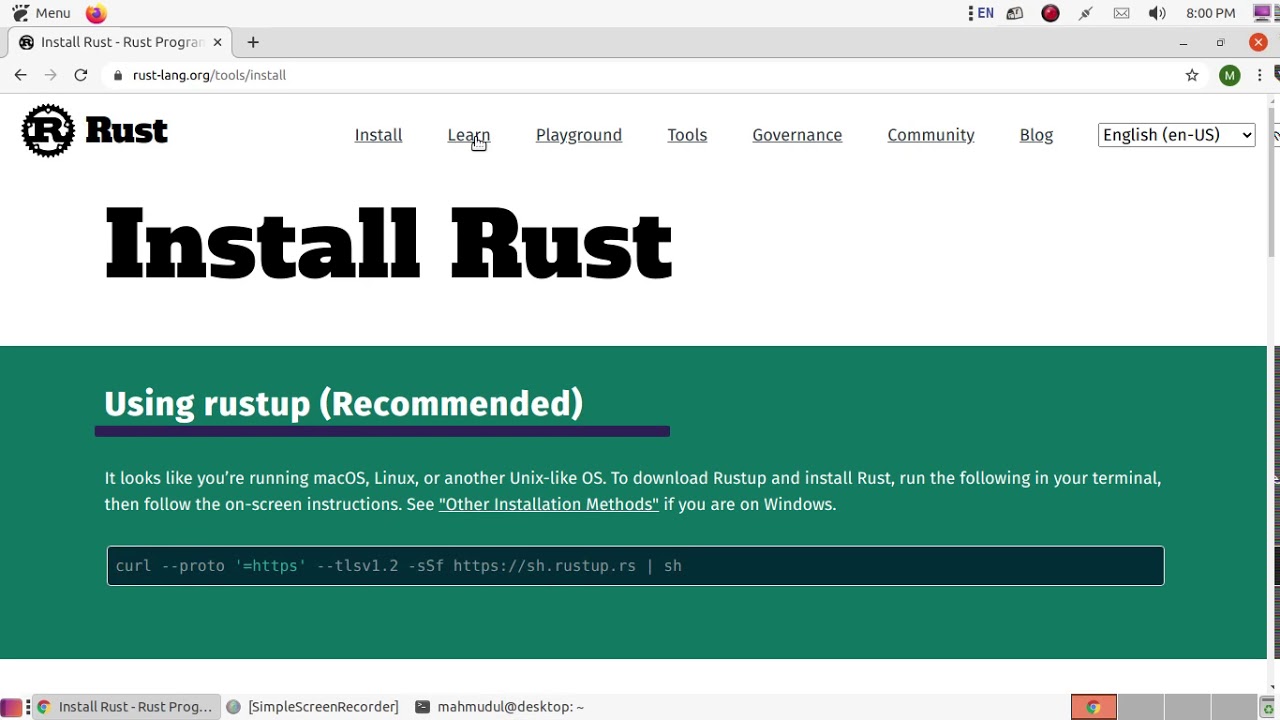The width and height of the screenshot is (1280, 720).
Task: Open a new browser tab
Action: (253, 42)
